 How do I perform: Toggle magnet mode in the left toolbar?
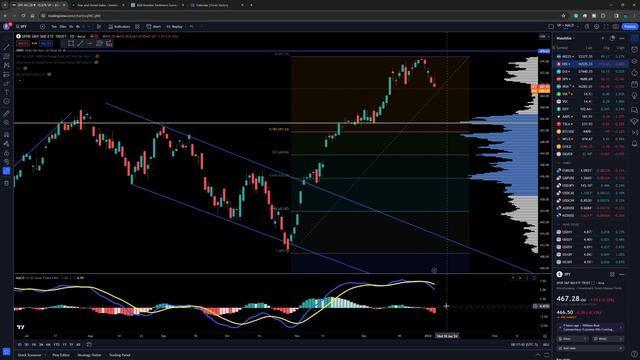(7, 135)
